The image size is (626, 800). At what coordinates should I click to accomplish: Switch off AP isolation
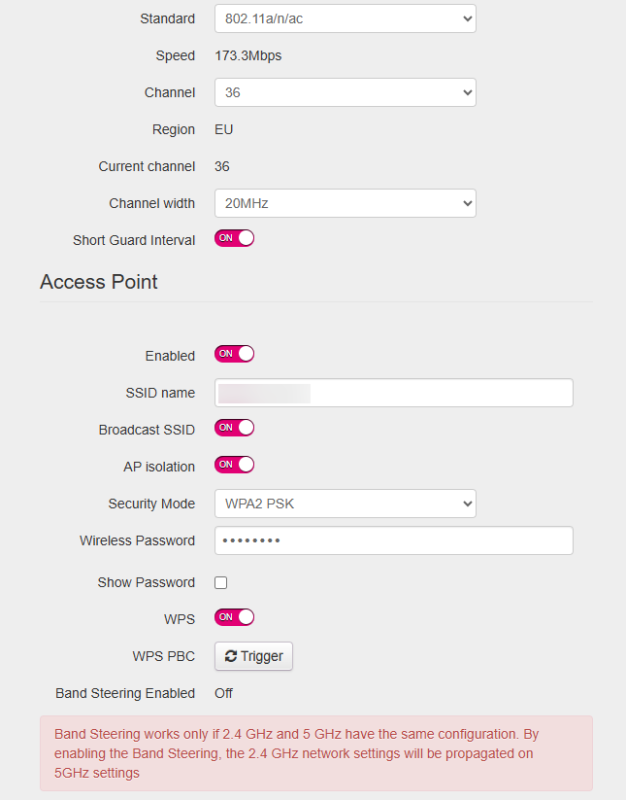click(x=234, y=465)
